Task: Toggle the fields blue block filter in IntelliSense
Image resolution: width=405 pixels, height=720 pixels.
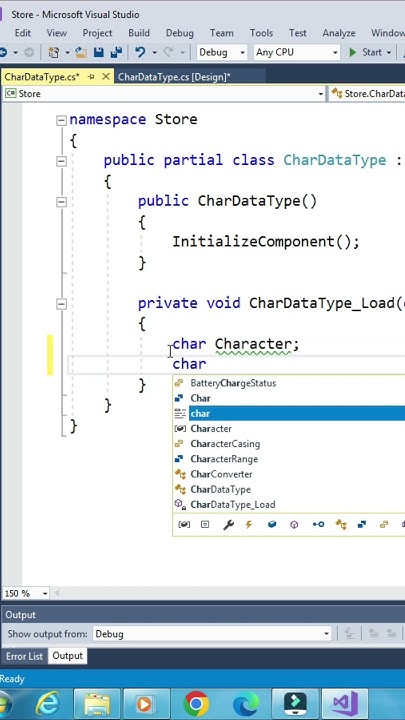Action: coord(272,524)
